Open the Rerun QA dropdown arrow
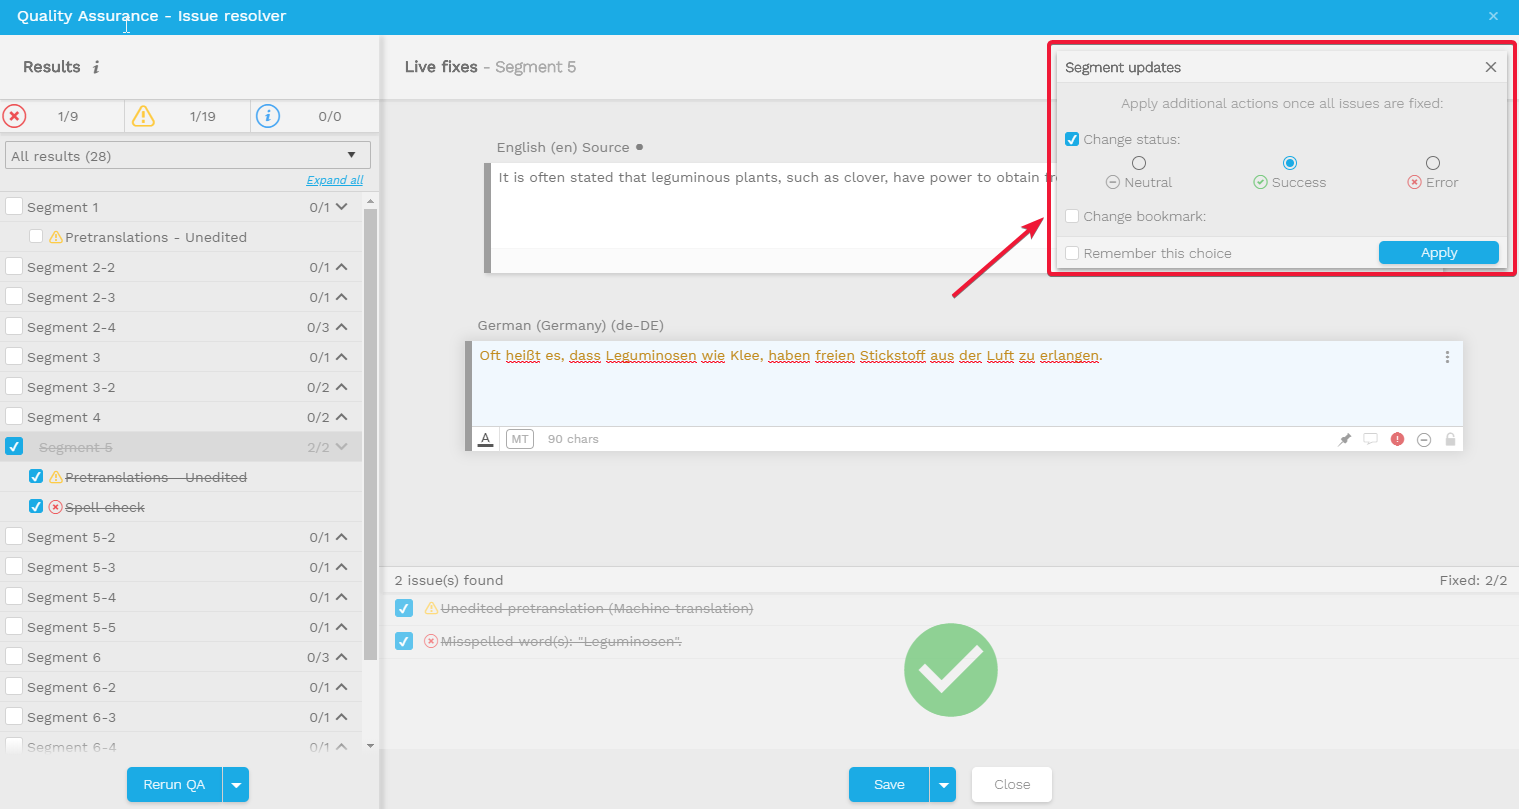This screenshot has height=809, width=1519. 236,785
